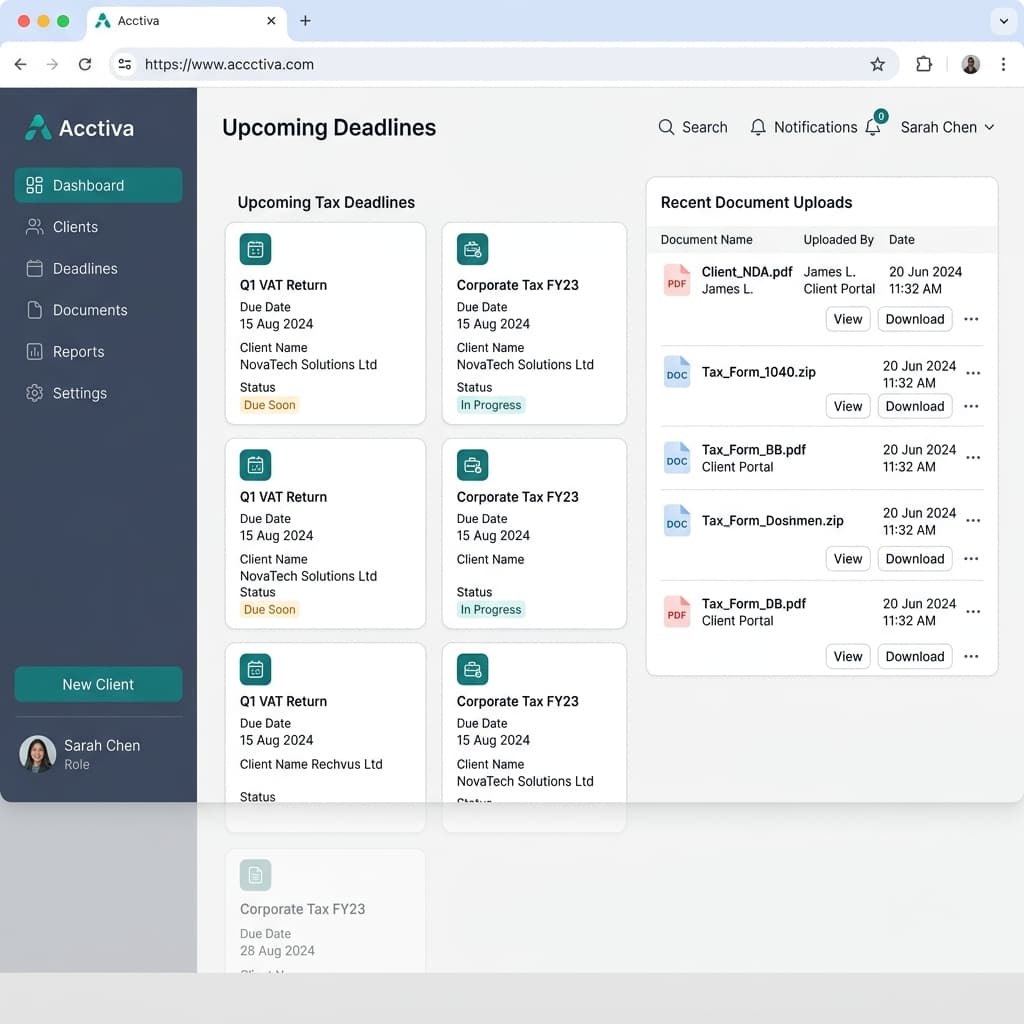Click the DOC icon for Tax_Form_1040.zip
The width and height of the screenshot is (1024, 1024).
point(677,373)
